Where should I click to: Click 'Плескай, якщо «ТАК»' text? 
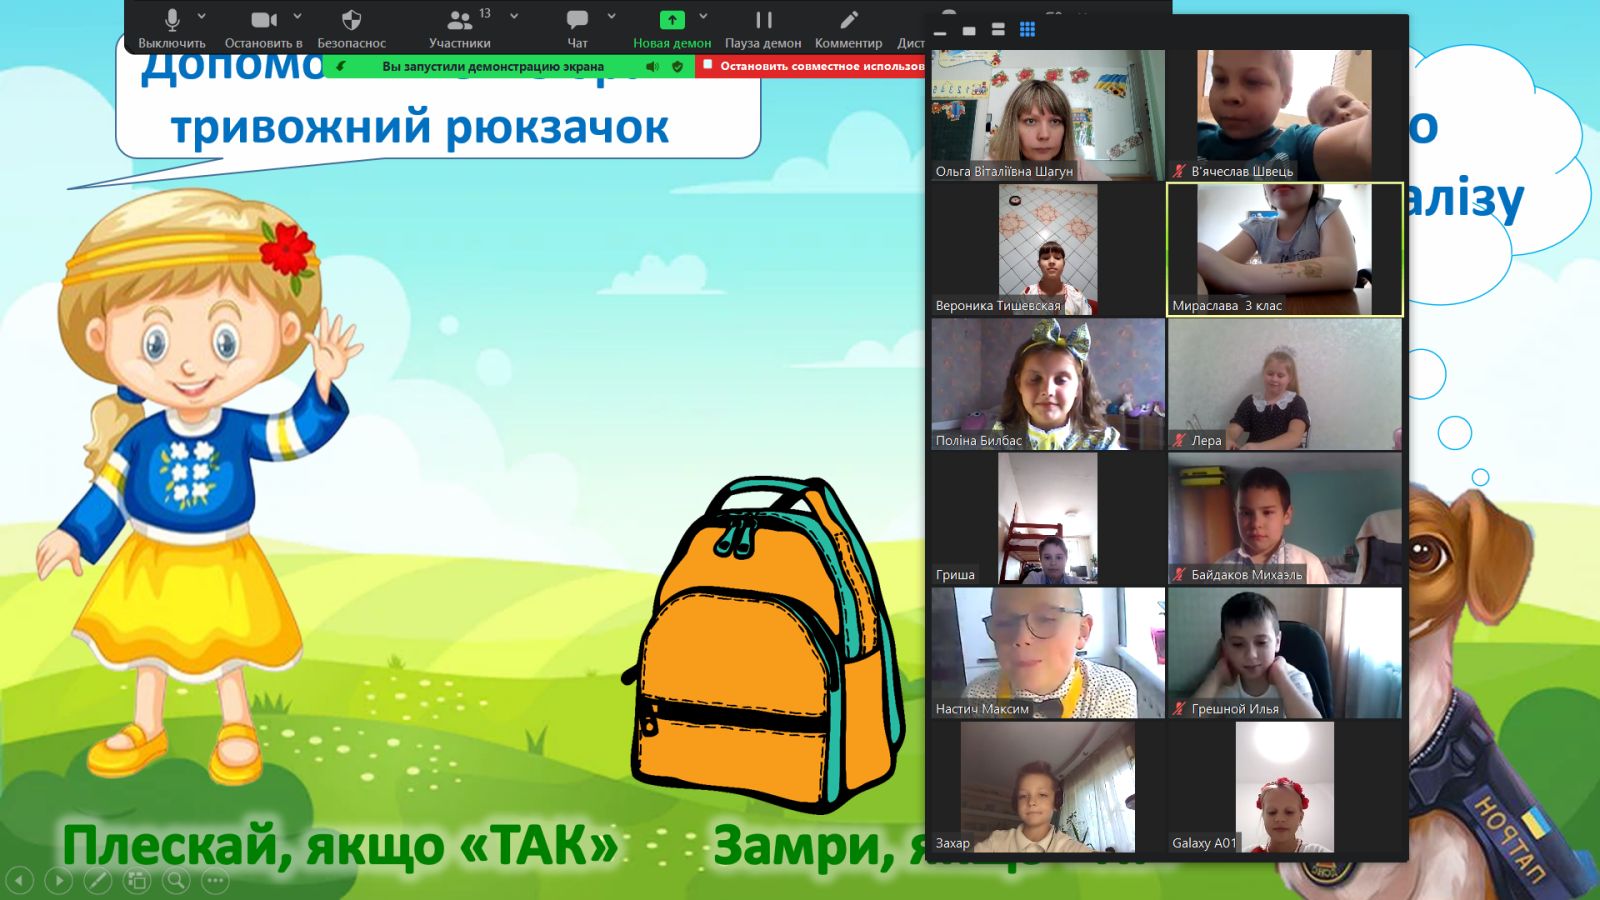pos(340,846)
